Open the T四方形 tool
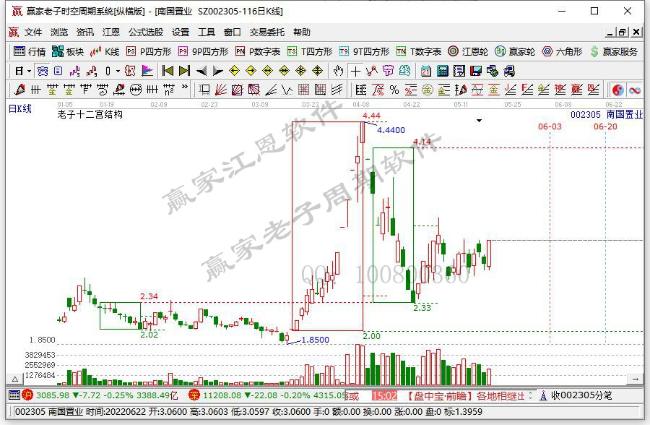 point(310,51)
